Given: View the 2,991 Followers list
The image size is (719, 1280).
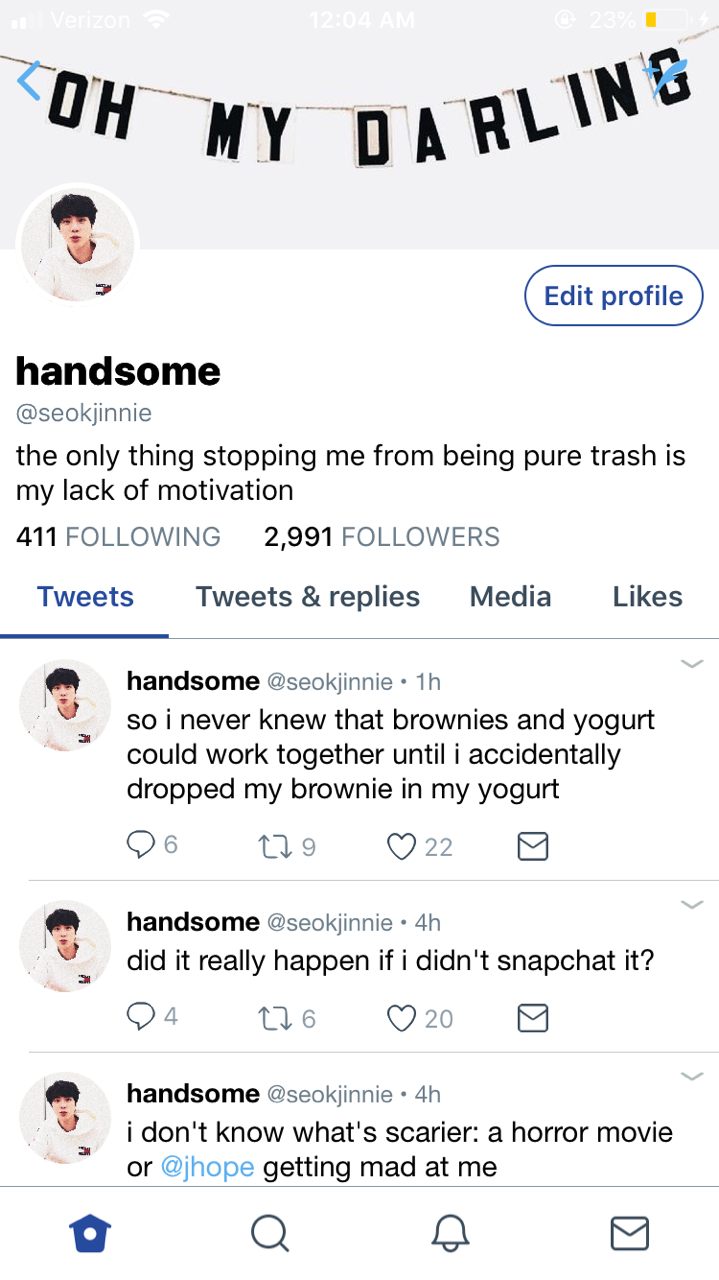Looking at the screenshot, I should [382, 537].
